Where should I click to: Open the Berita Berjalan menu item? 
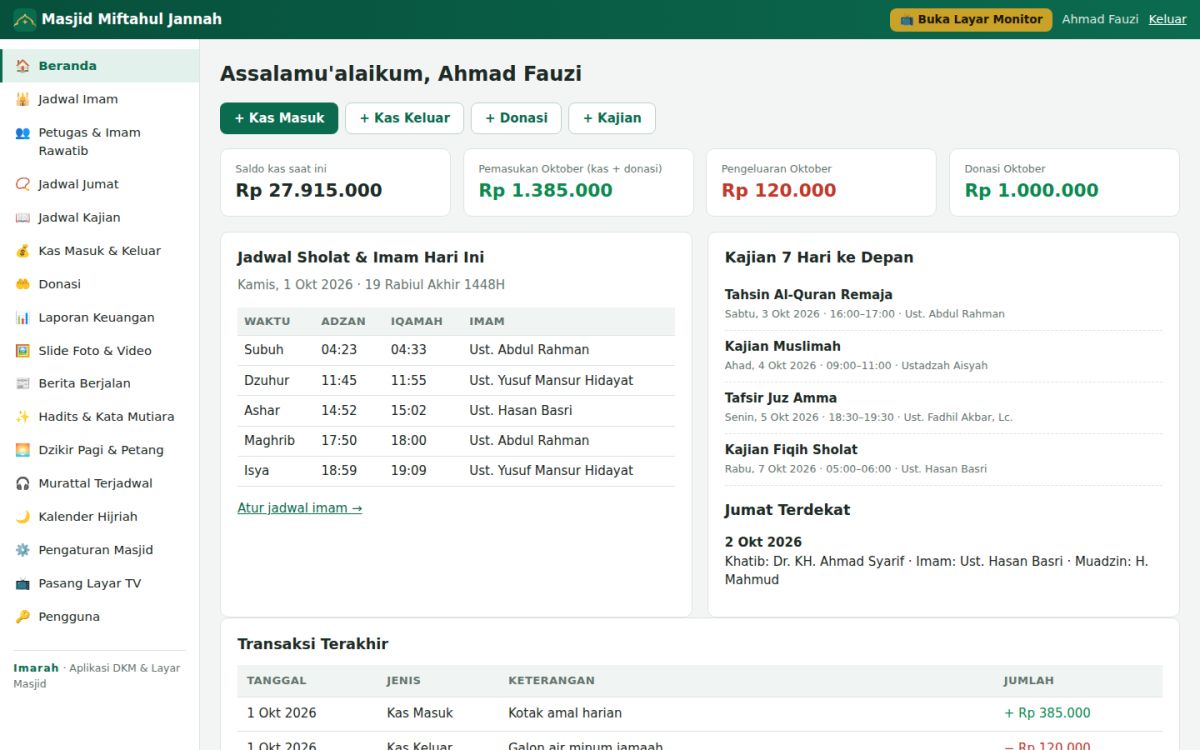(x=99, y=383)
